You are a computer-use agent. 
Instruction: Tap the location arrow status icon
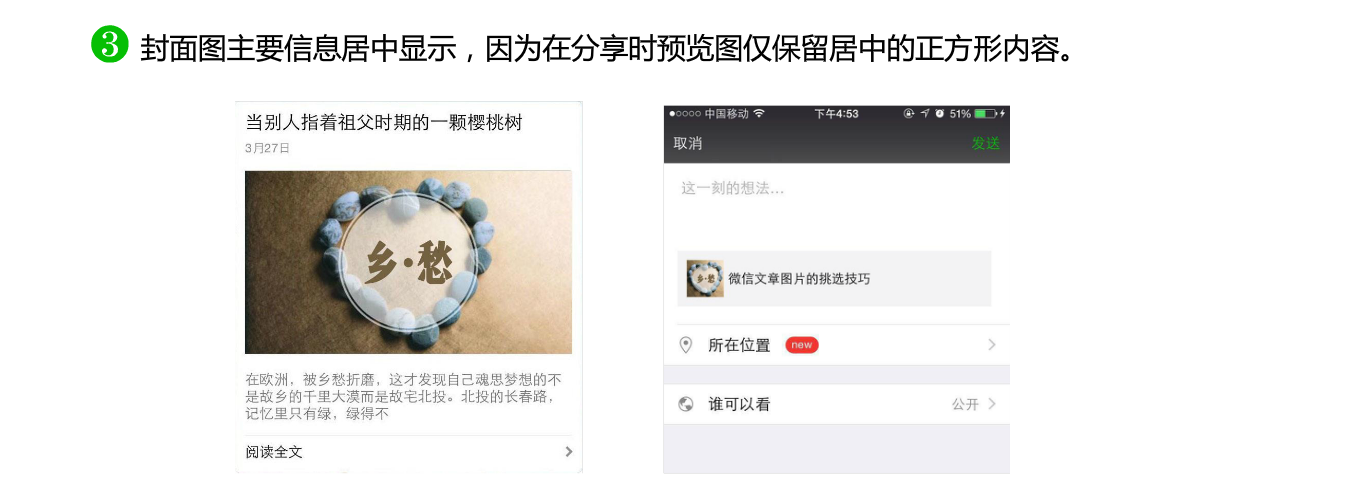coord(925,114)
